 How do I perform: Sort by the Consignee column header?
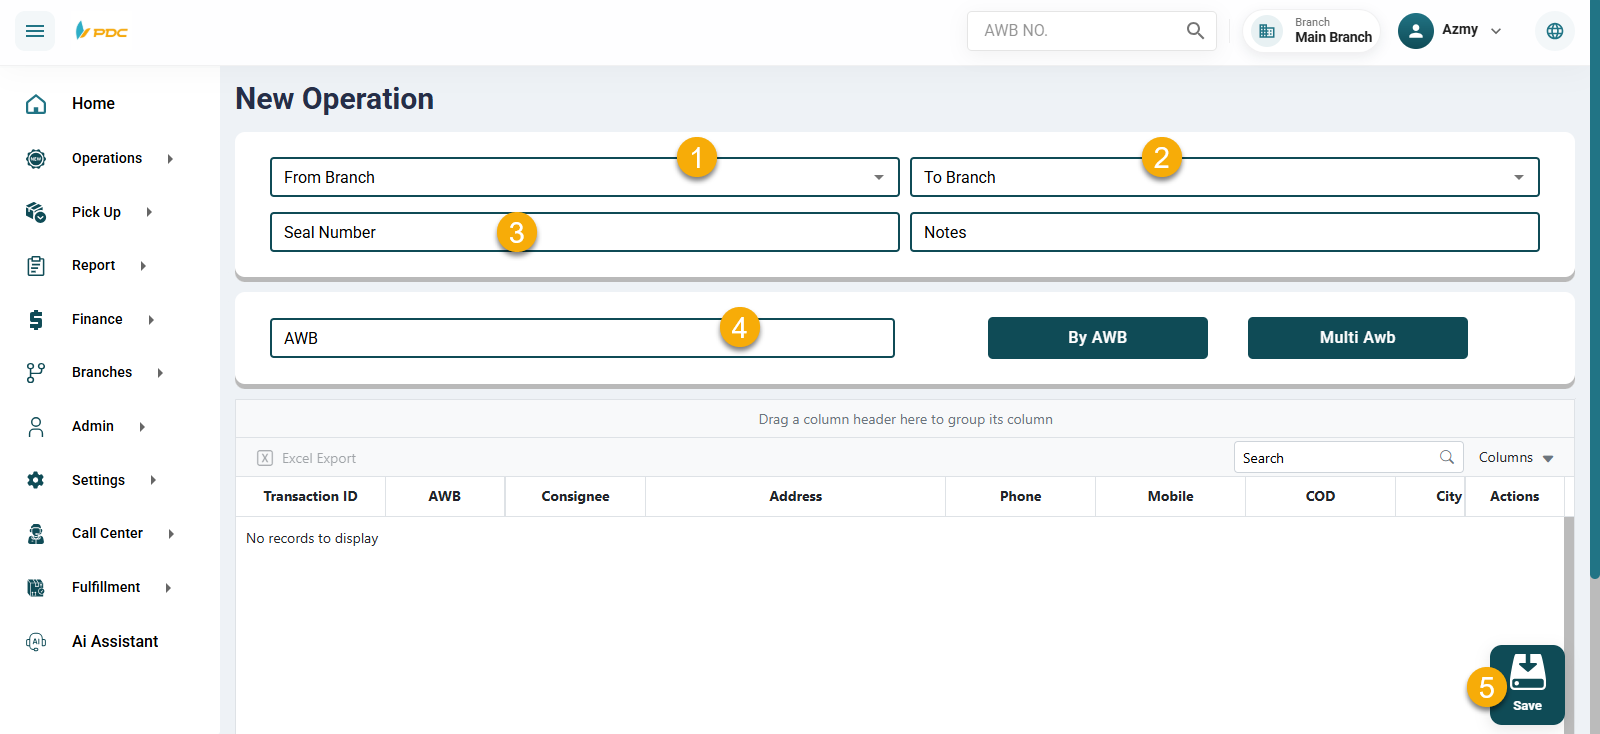pyautogui.click(x=575, y=496)
